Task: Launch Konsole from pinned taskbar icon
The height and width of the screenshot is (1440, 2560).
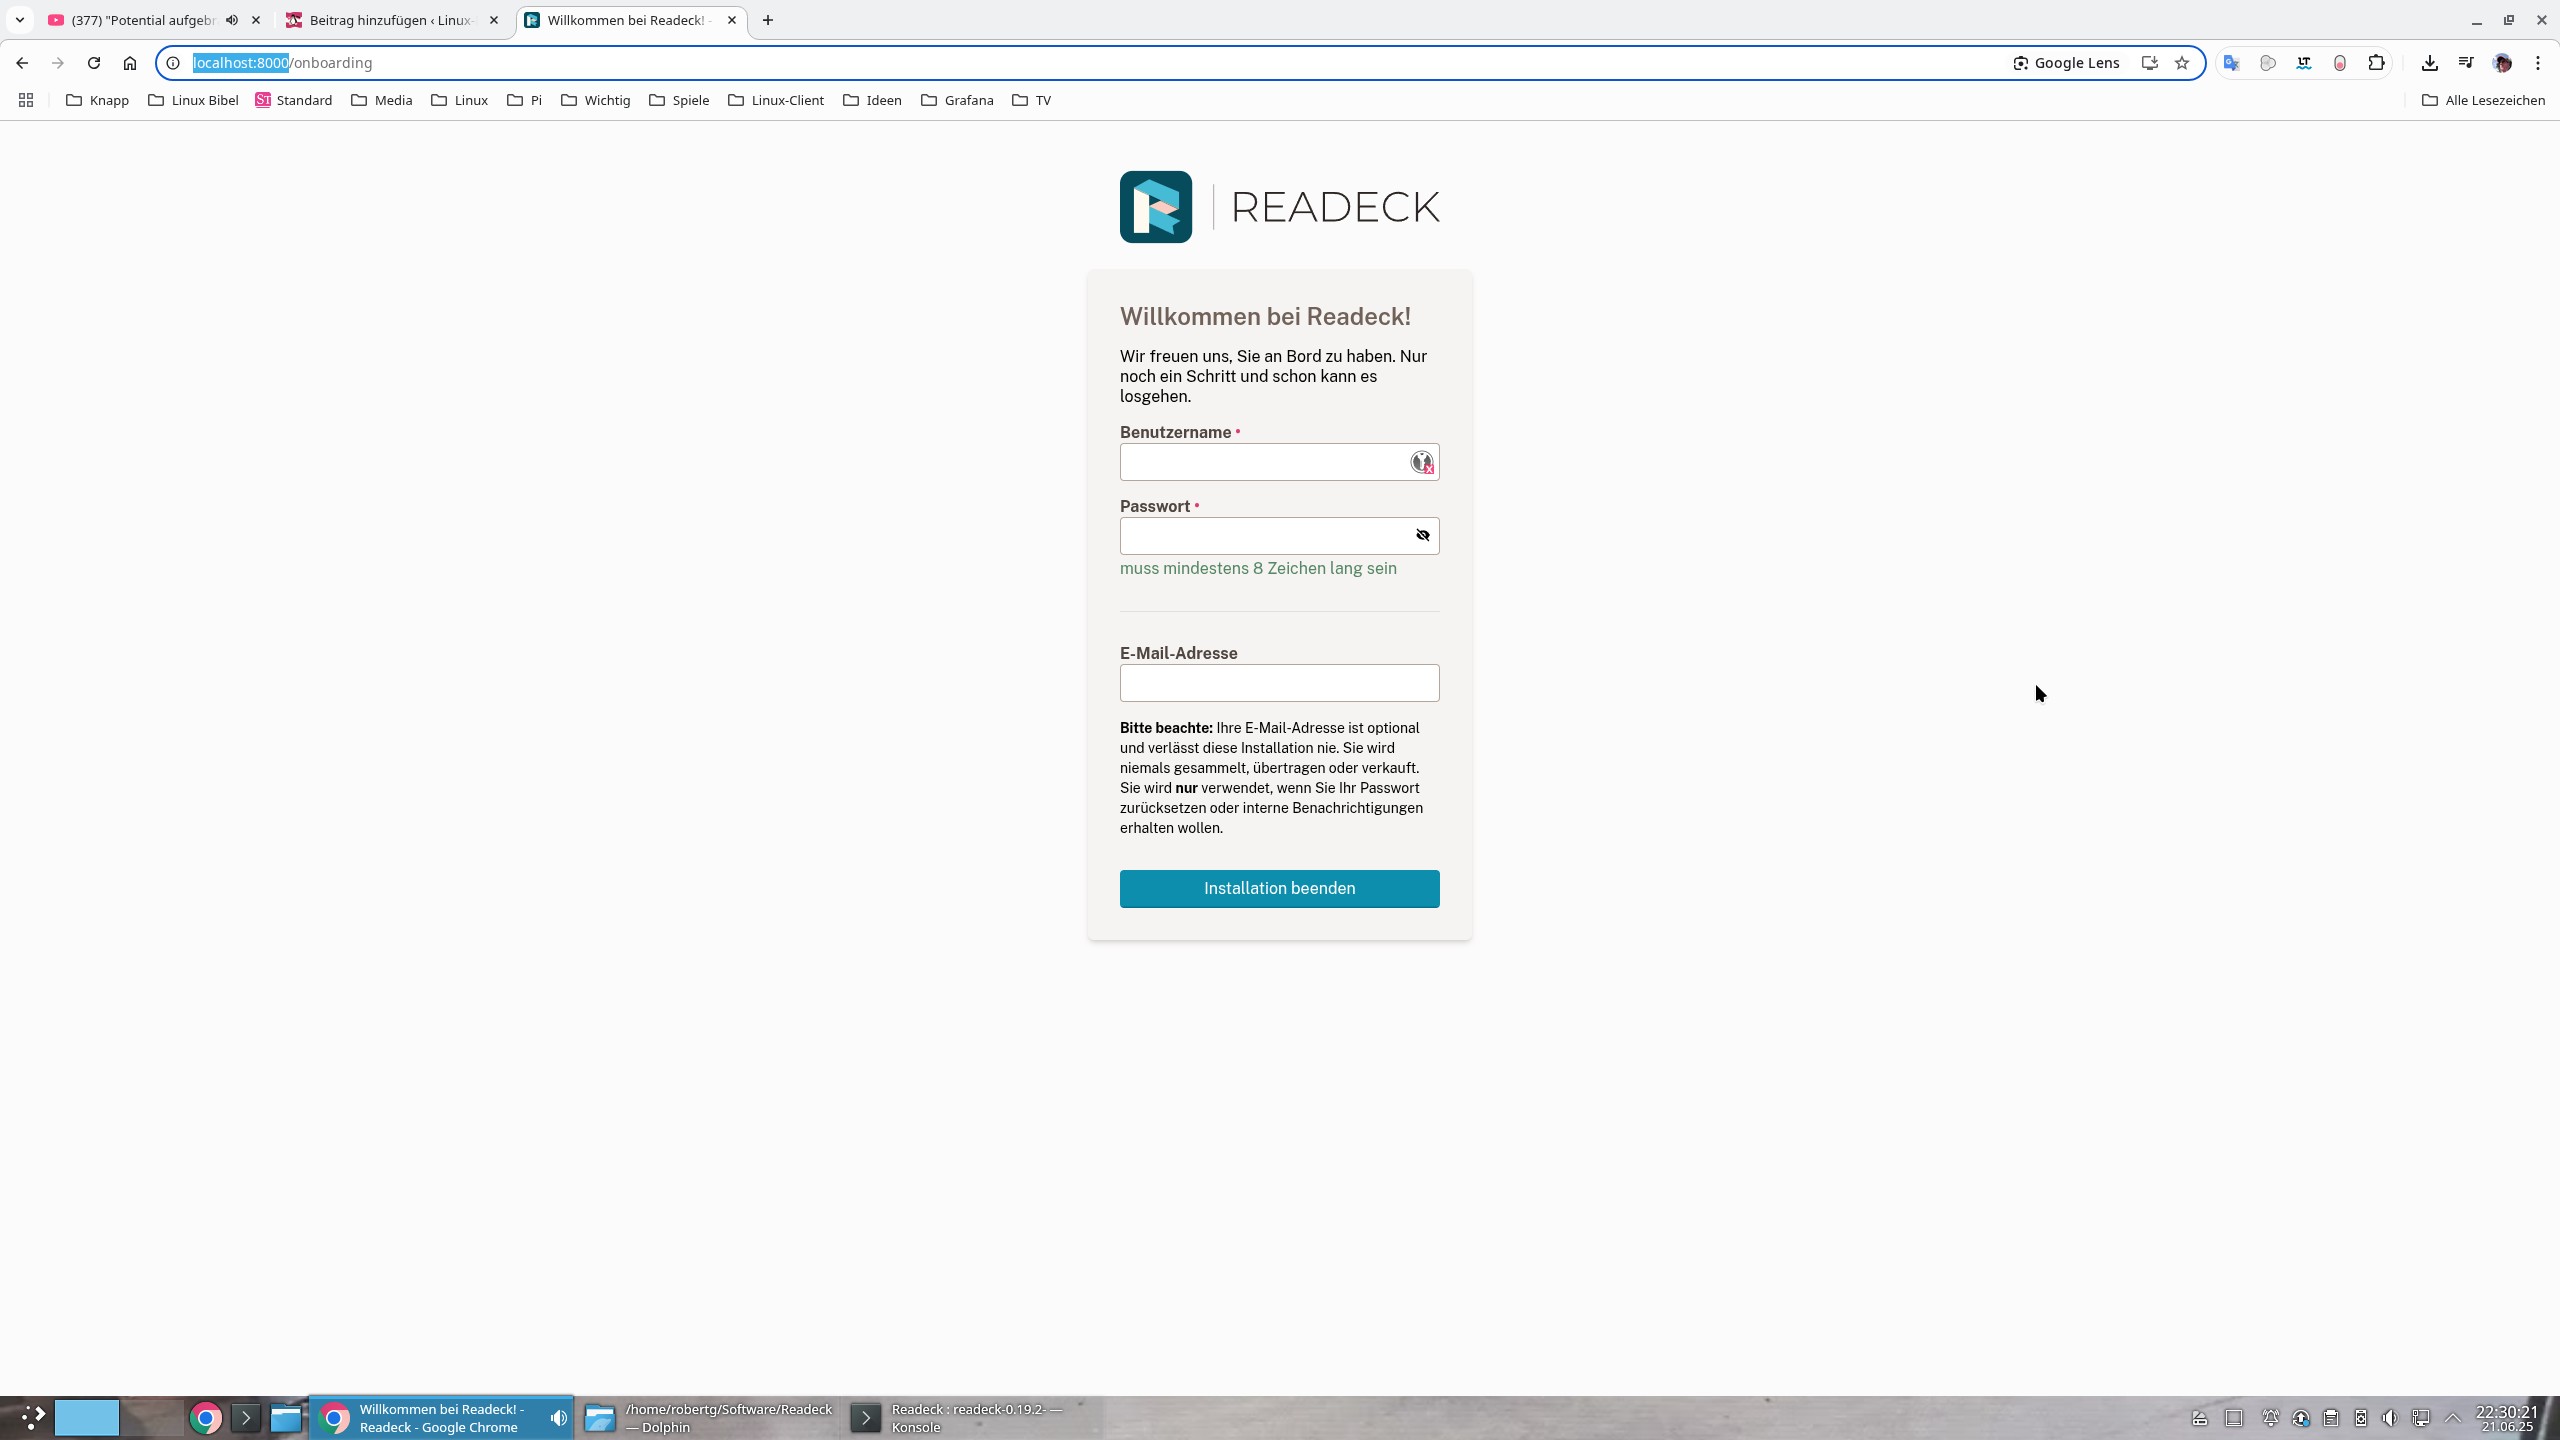Action: (246, 1418)
